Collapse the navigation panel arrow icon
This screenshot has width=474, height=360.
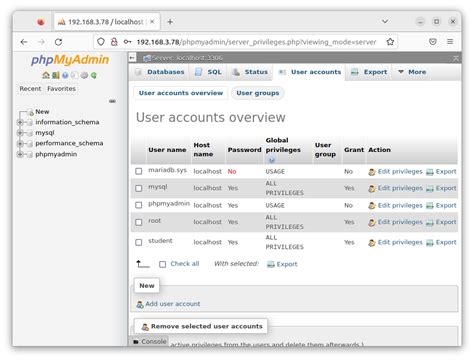(x=132, y=58)
